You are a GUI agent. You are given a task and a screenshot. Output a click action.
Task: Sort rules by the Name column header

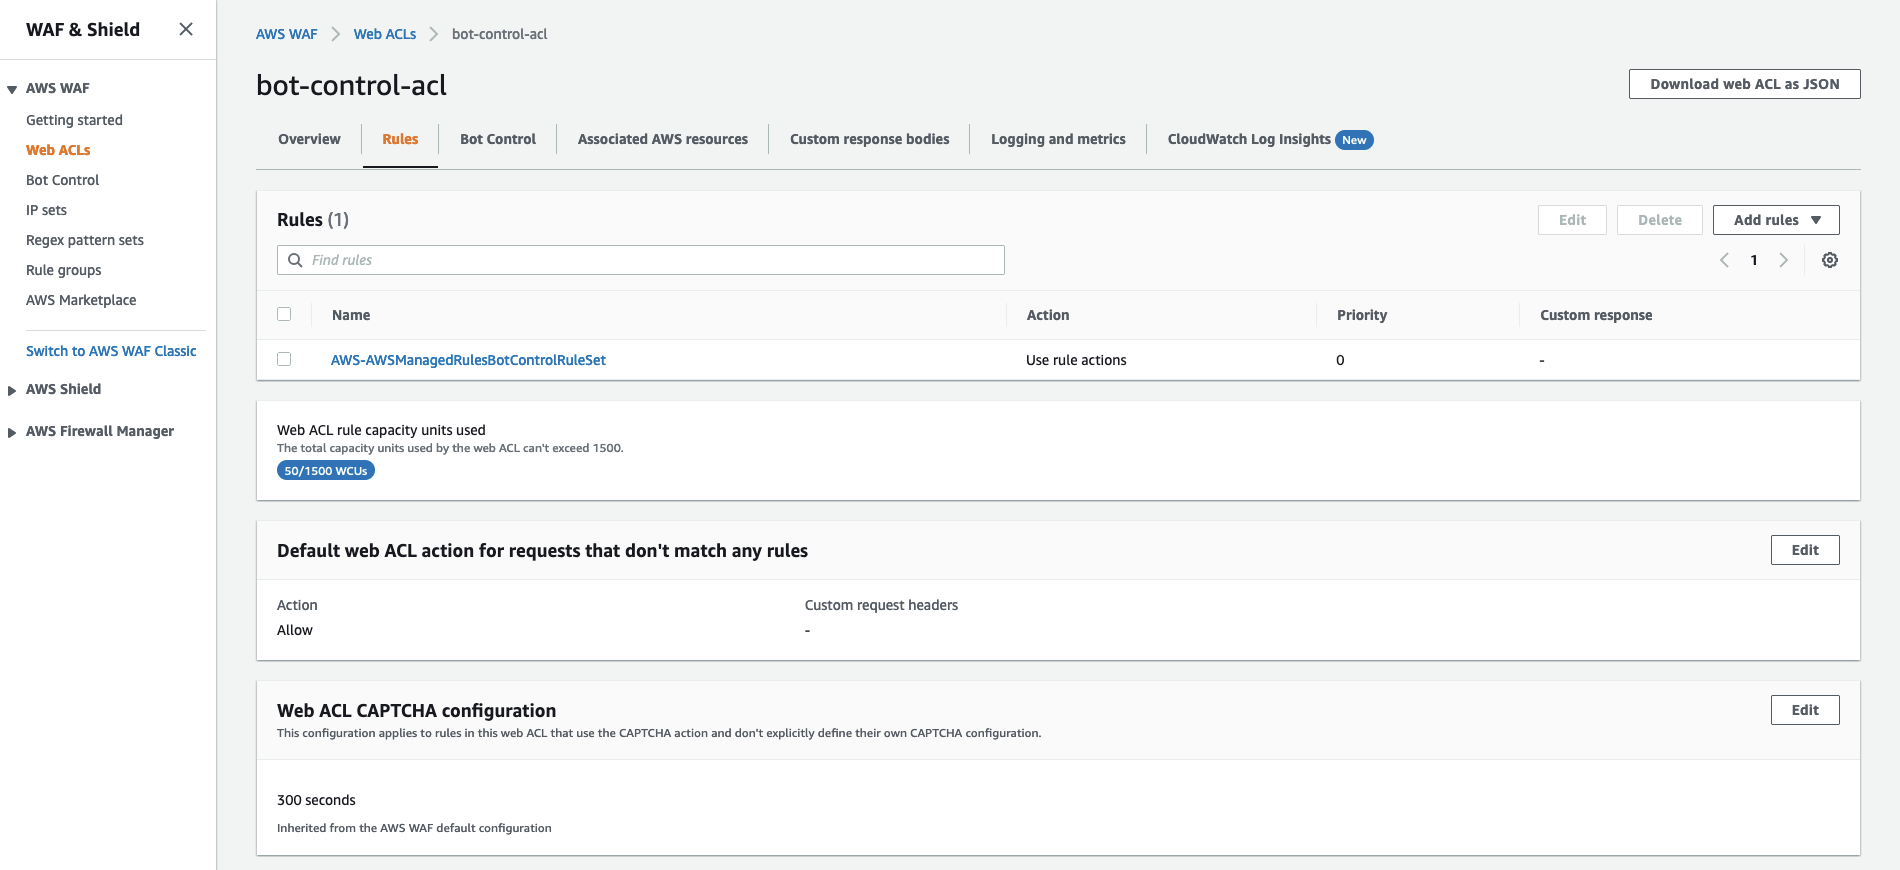click(351, 315)
